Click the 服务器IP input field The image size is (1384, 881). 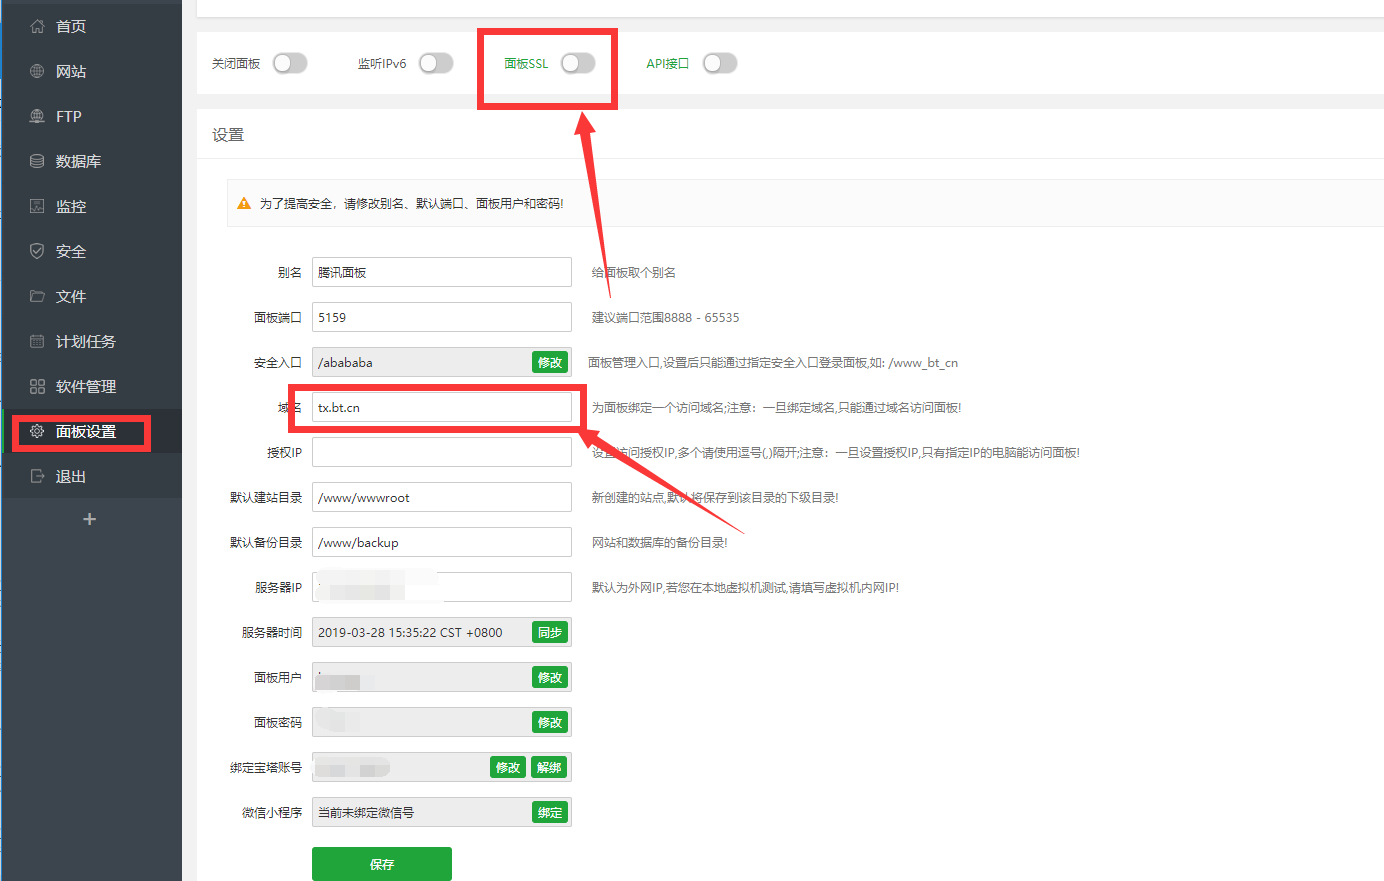click(x=442, y=587)
